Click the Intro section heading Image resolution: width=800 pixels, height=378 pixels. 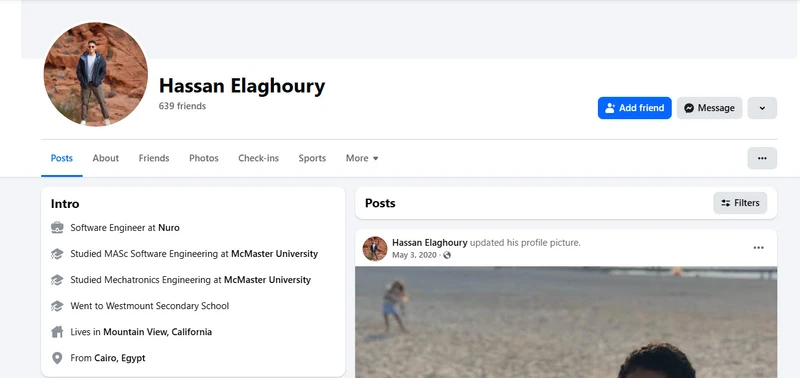[65, 204]
